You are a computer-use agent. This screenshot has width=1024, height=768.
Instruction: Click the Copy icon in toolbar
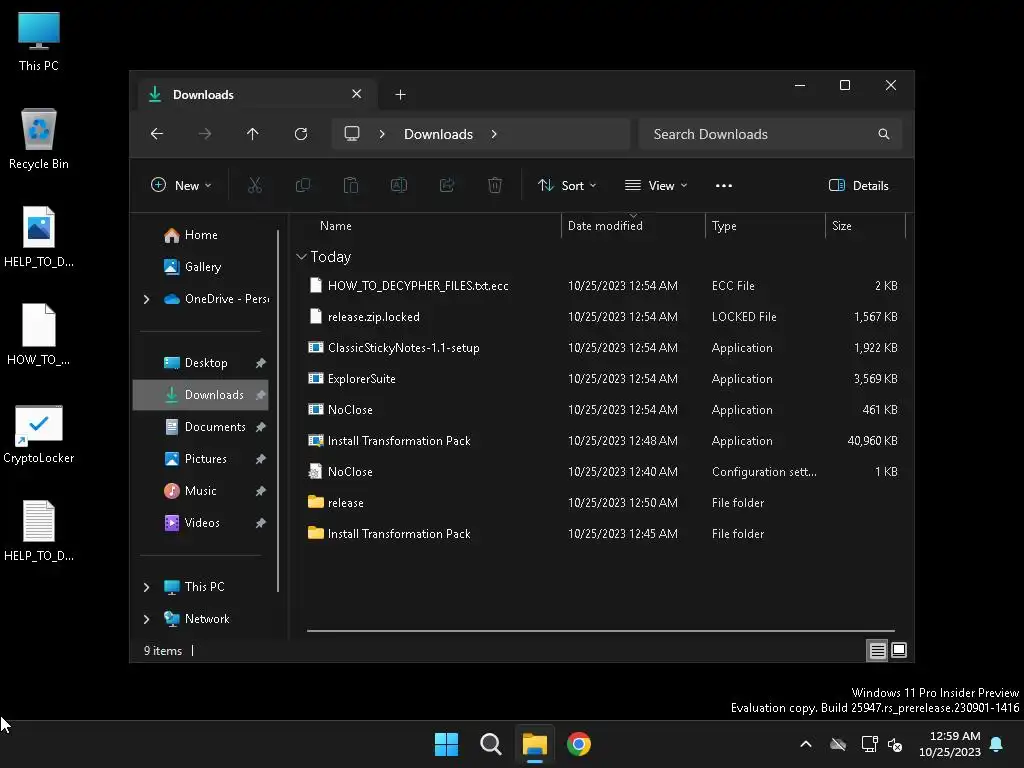[302, 185]
